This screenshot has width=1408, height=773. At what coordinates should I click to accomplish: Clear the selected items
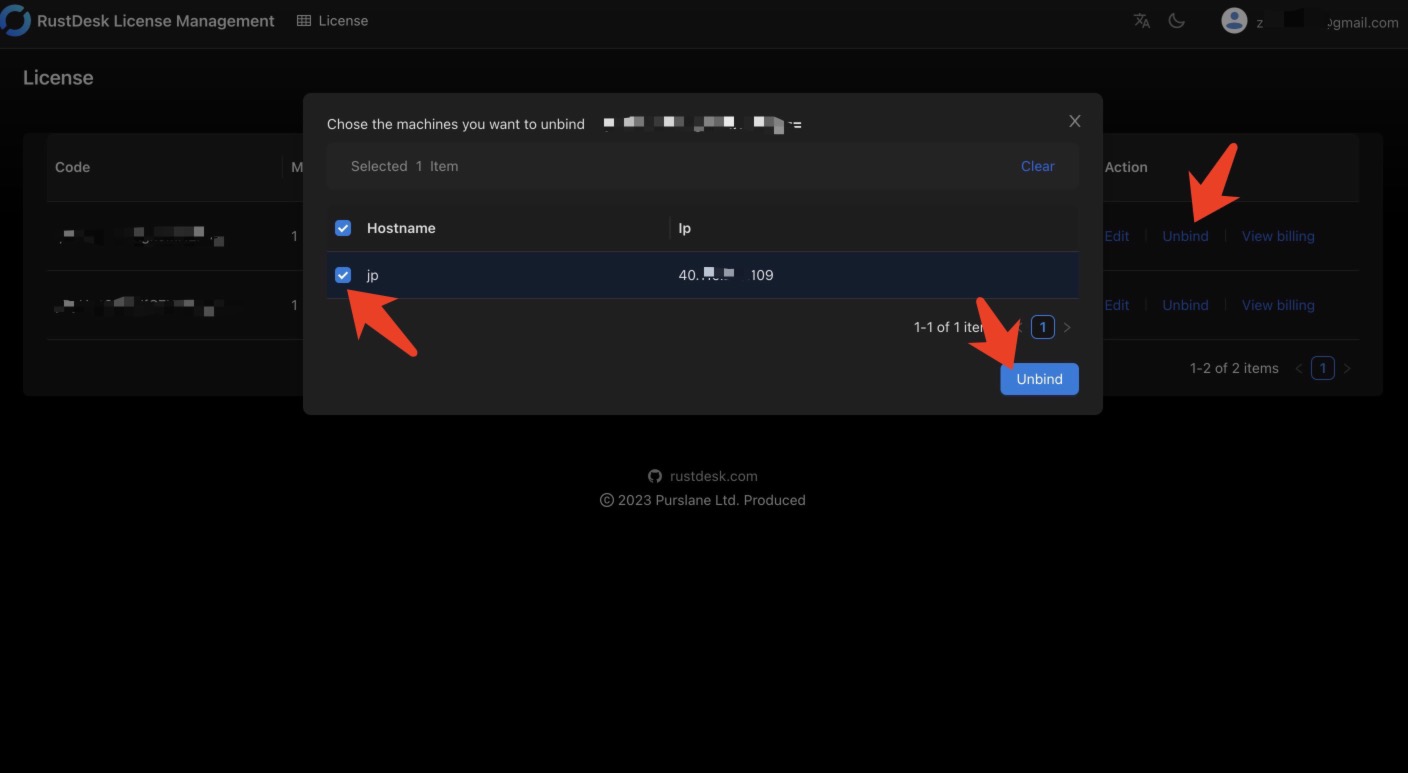coord(1037,166)
